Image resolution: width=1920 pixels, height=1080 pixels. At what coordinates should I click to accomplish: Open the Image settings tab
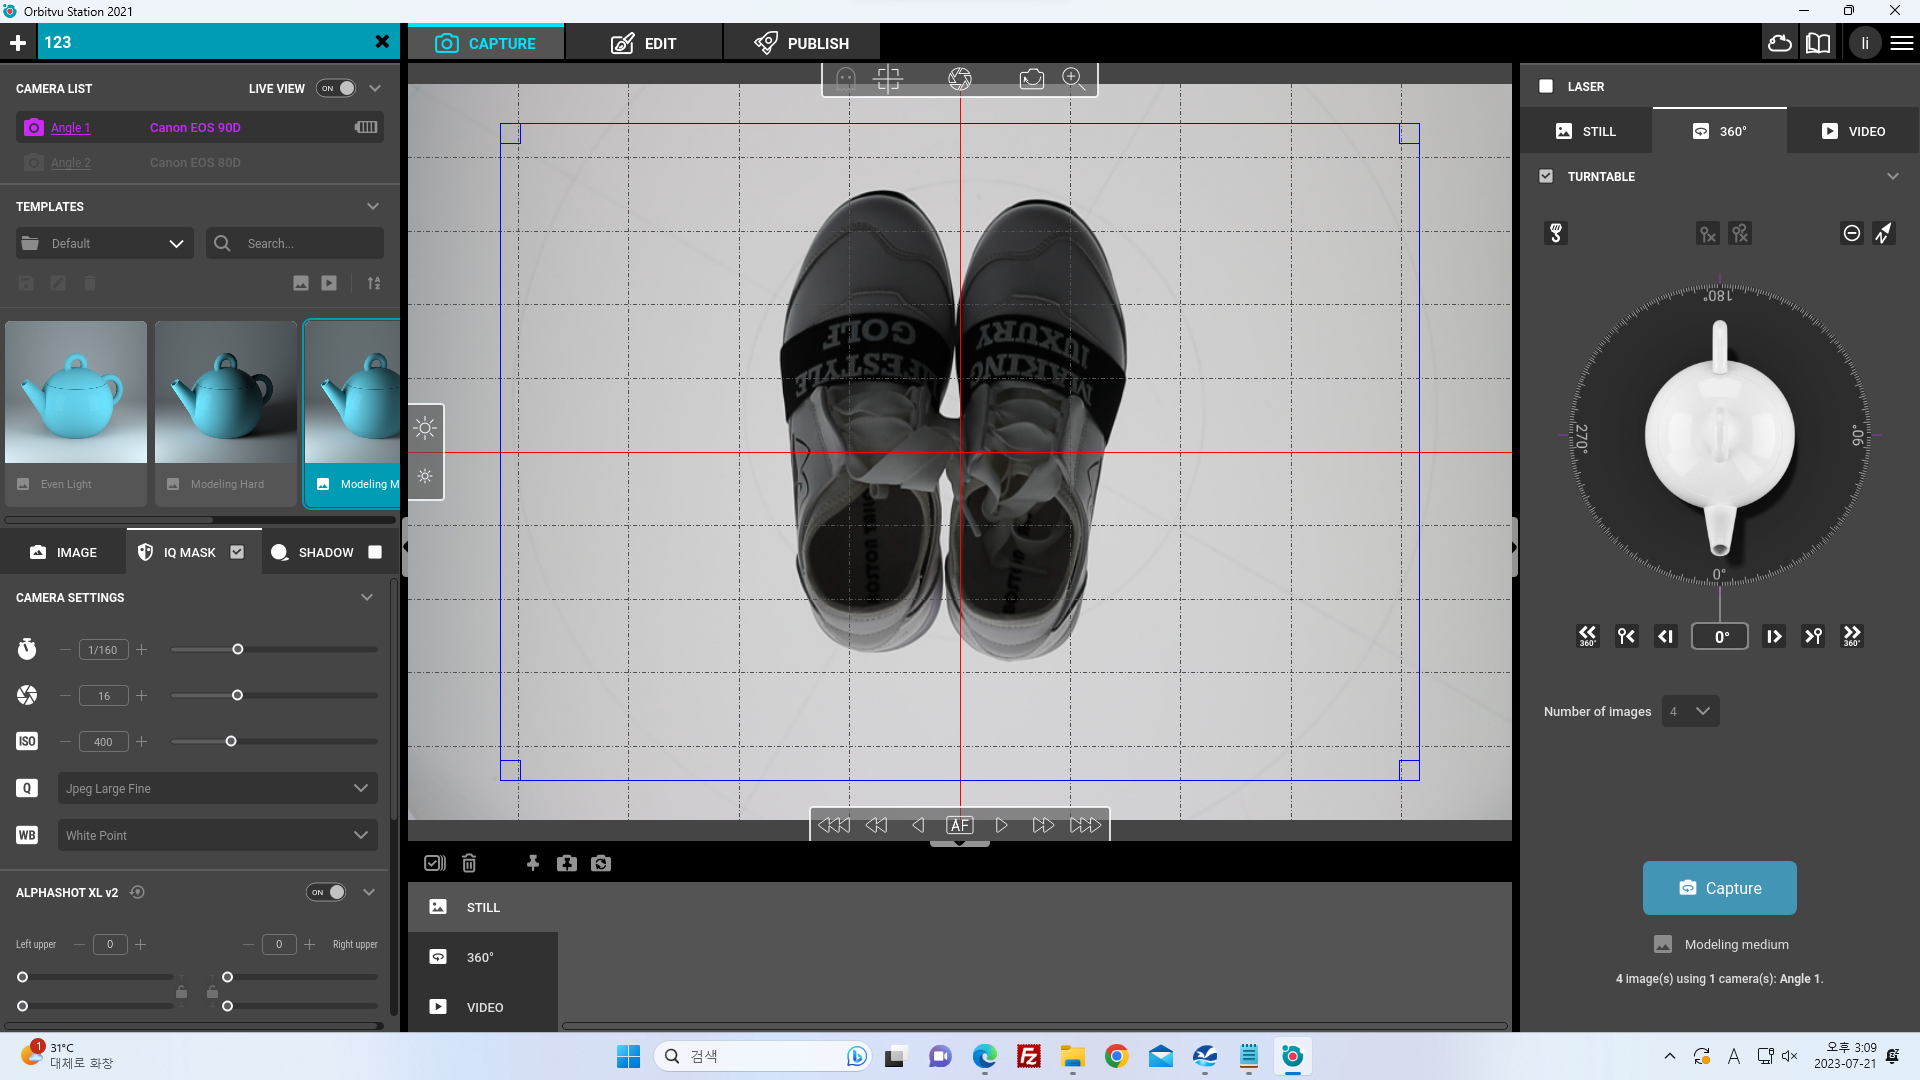click(x=63, y=552)
